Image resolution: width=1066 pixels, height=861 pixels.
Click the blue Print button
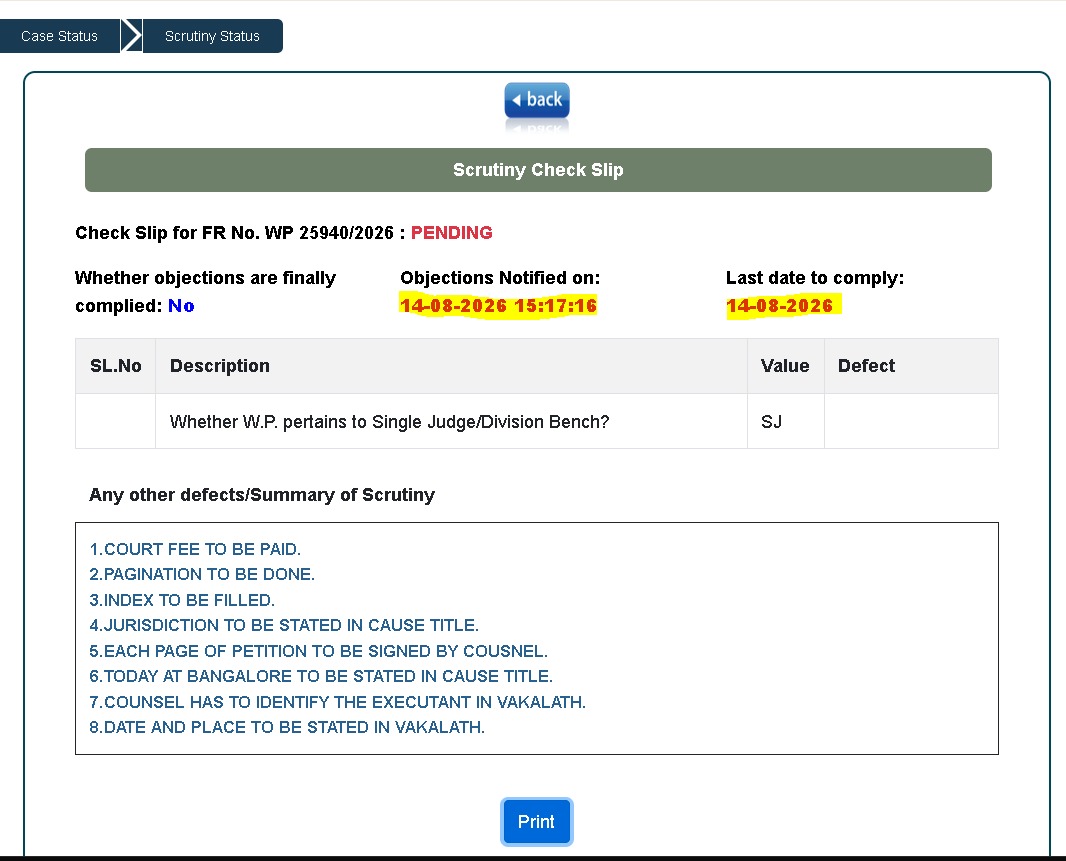(536, 822)
